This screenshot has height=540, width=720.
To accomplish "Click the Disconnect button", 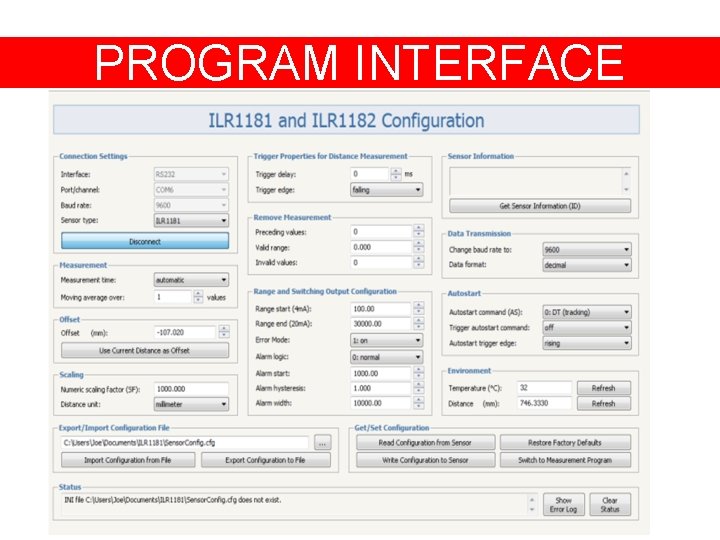I will [x=145, y=241].
